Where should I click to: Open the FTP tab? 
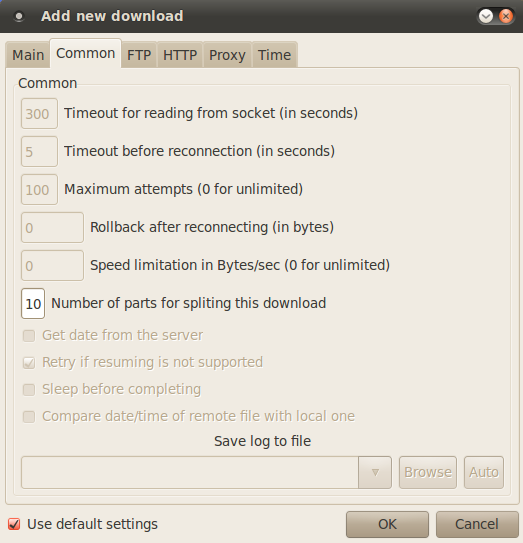click(139, 55)
